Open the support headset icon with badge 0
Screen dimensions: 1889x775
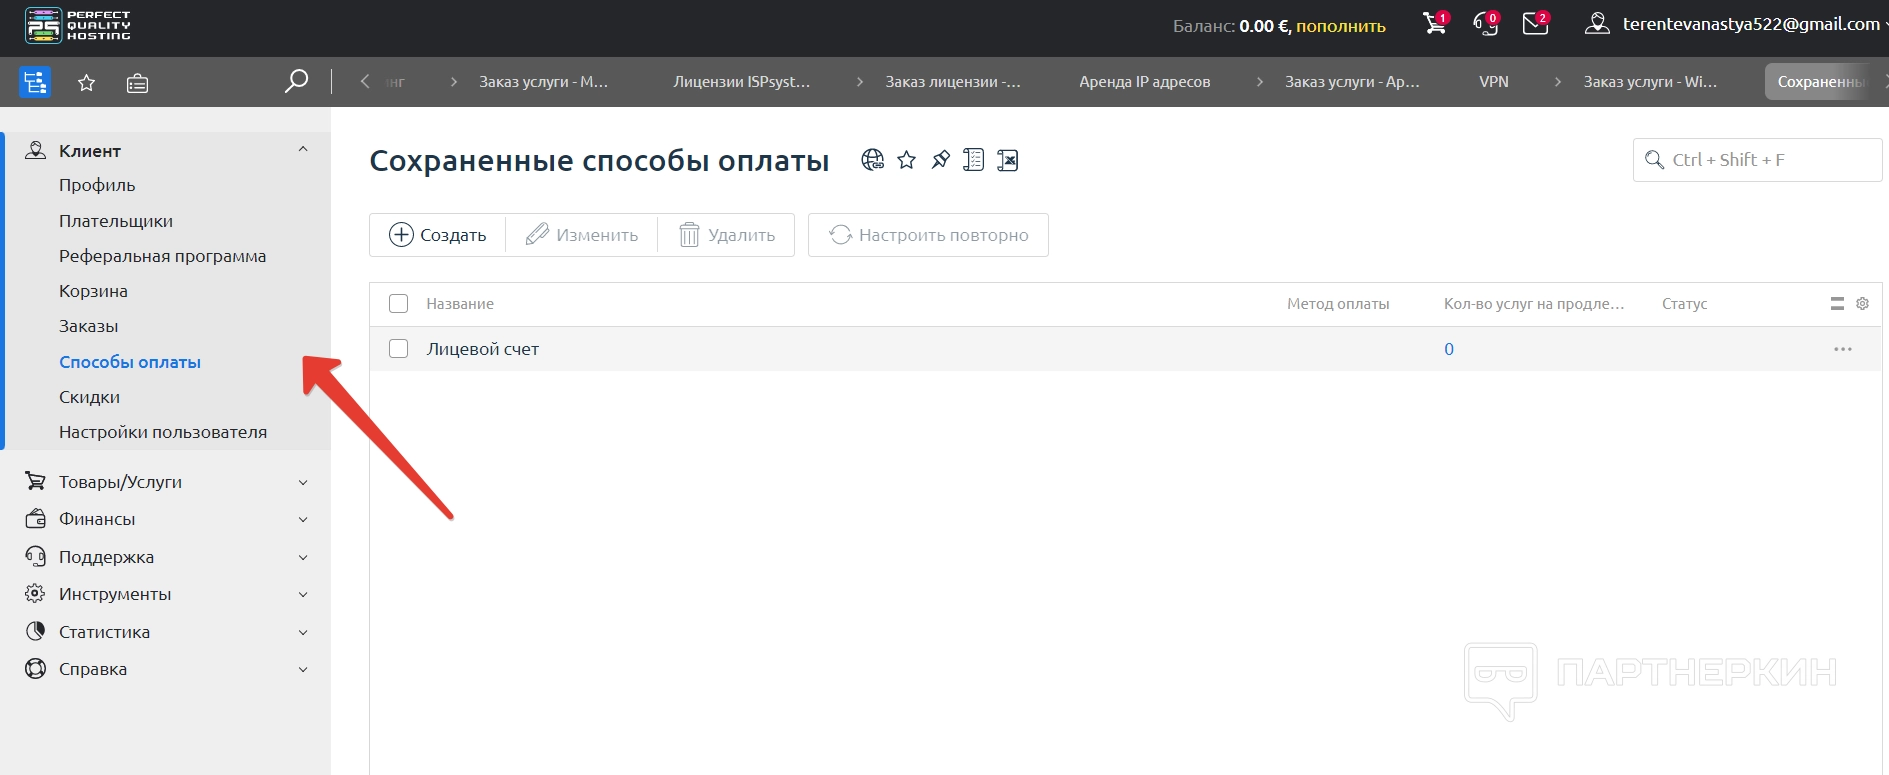pyautogui.click(x=1486, y=23)
